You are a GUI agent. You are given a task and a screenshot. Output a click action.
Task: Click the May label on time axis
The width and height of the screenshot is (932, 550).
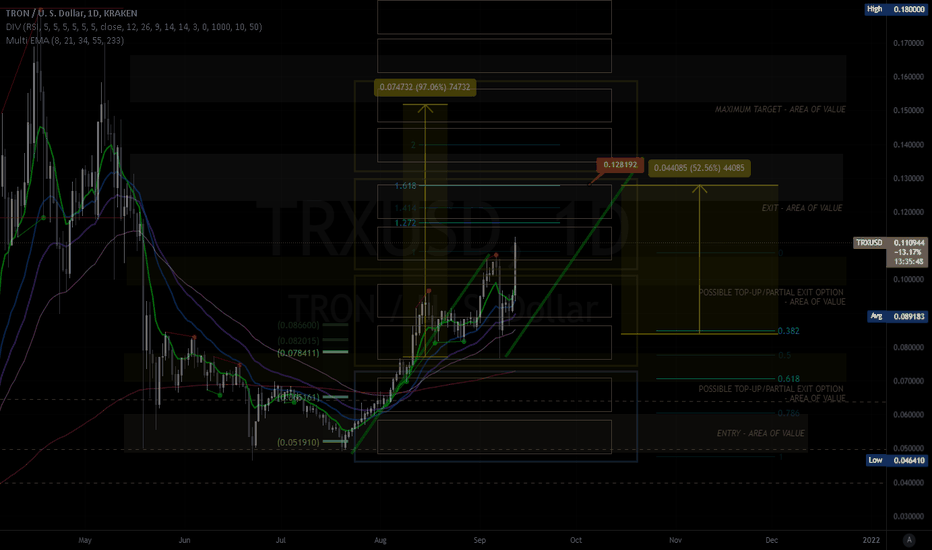coord(85,540)
